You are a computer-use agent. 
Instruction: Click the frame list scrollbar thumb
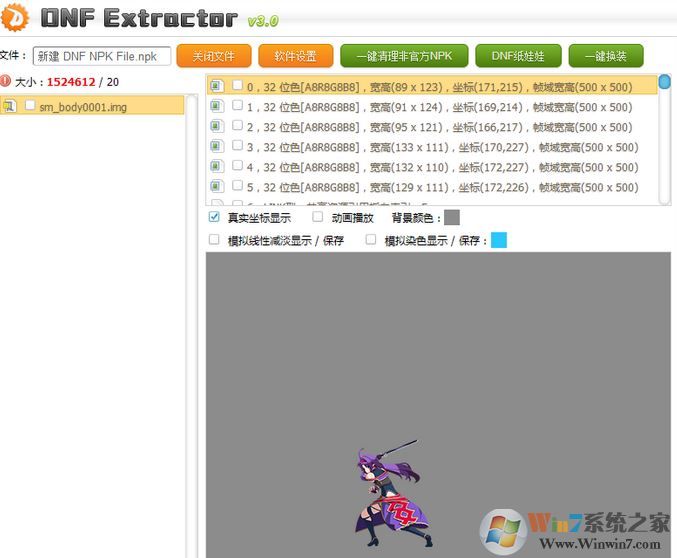point(664,82)
